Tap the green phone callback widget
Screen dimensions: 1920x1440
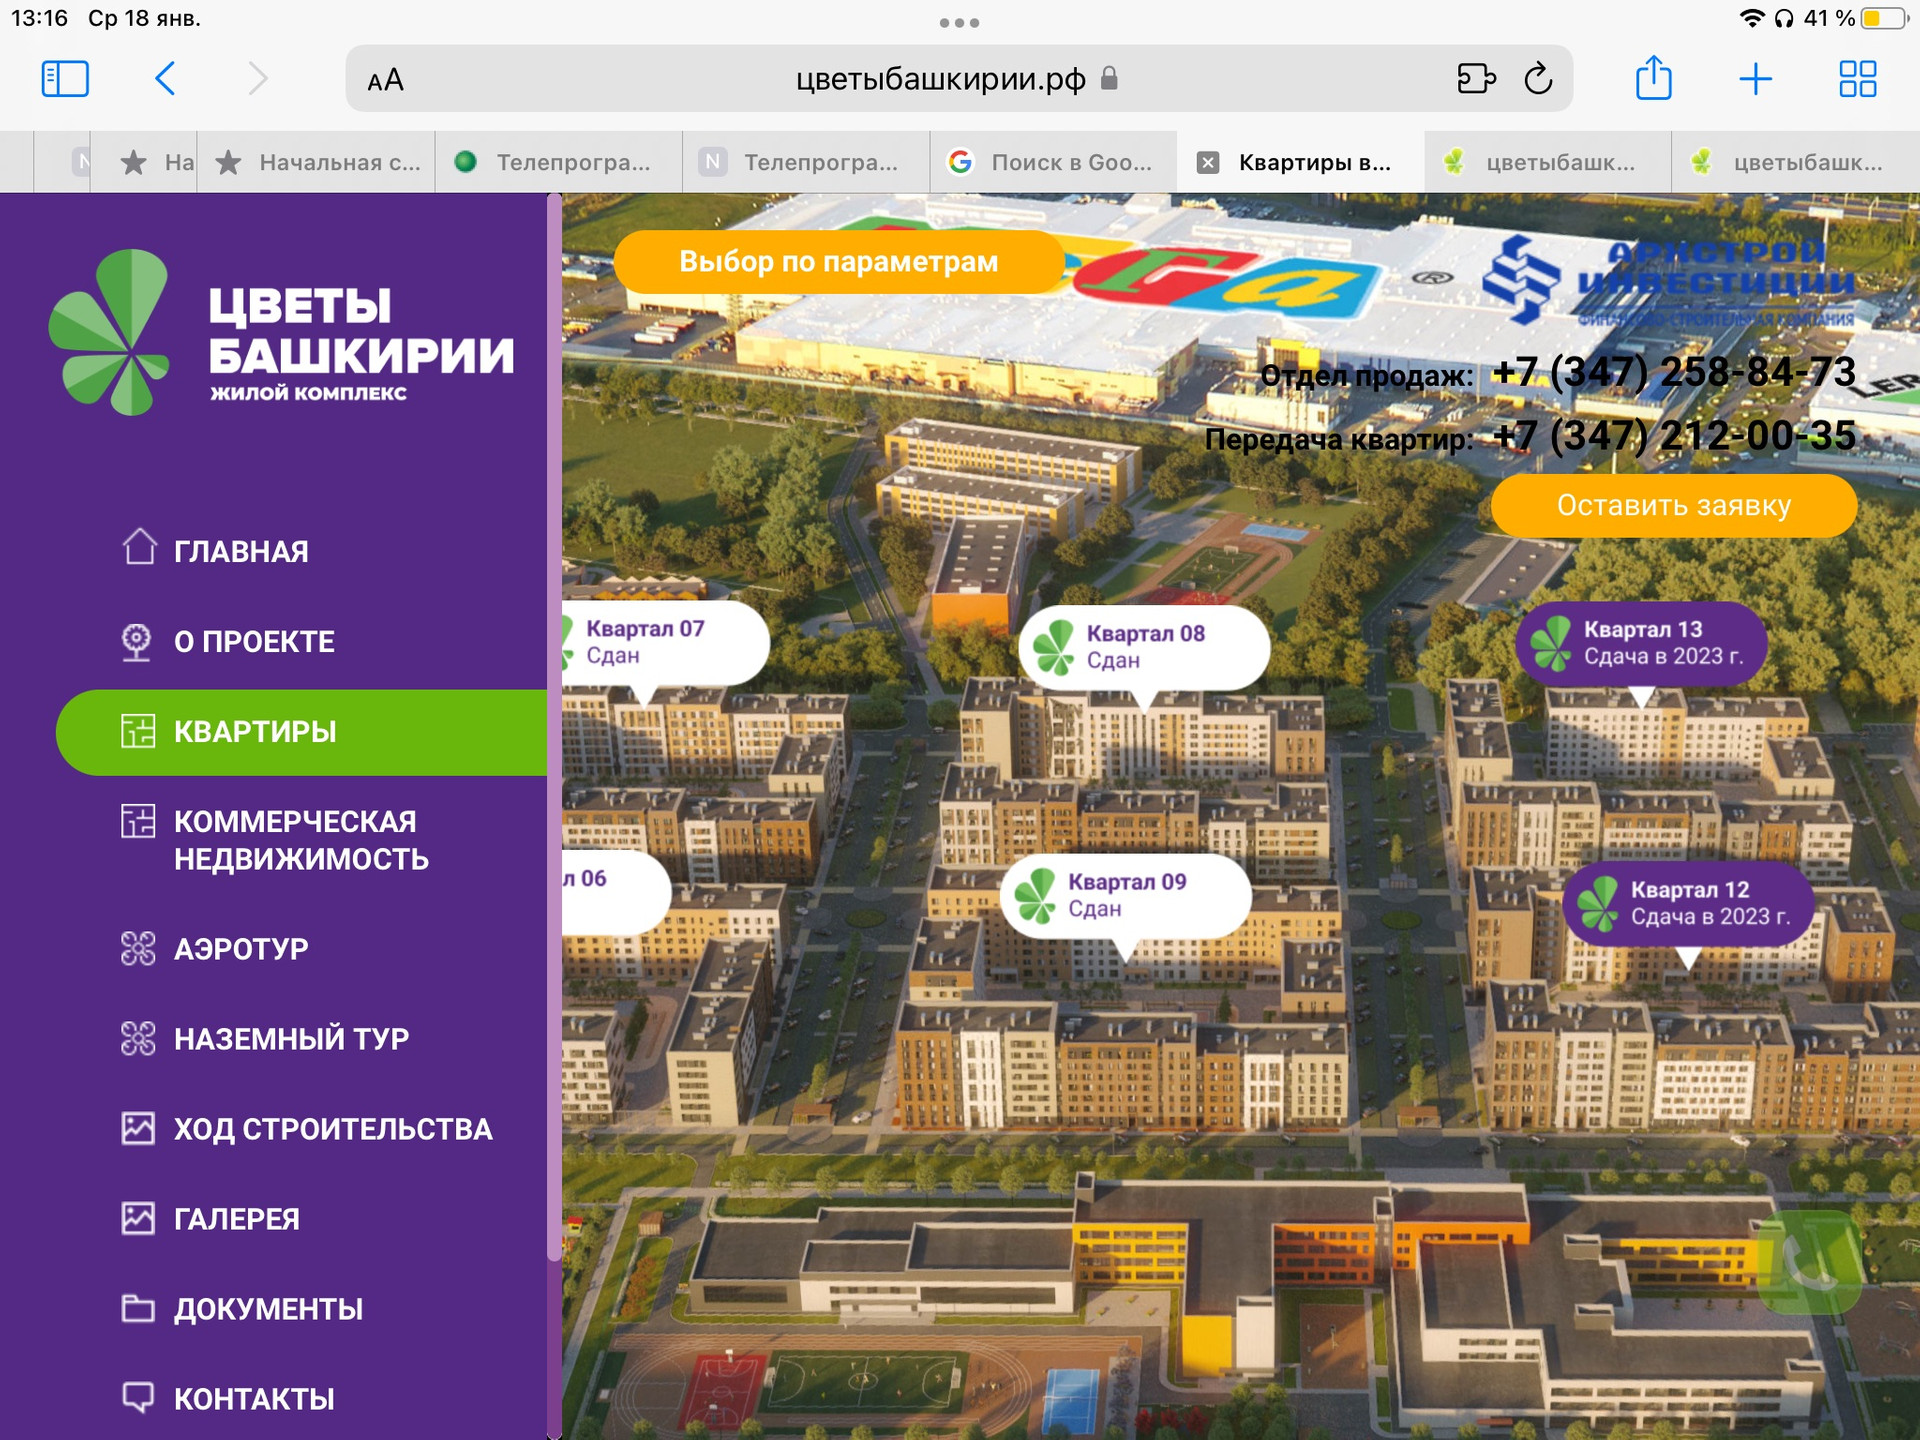click(1809, 1262)
